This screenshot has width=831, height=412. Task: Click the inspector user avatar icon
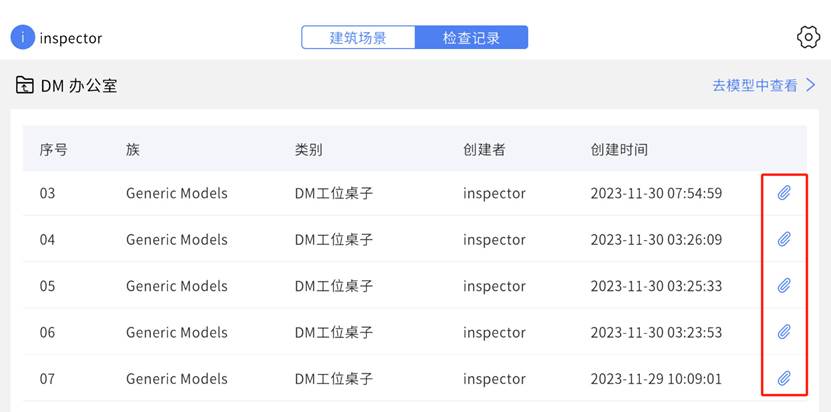[x=22, y=38]
